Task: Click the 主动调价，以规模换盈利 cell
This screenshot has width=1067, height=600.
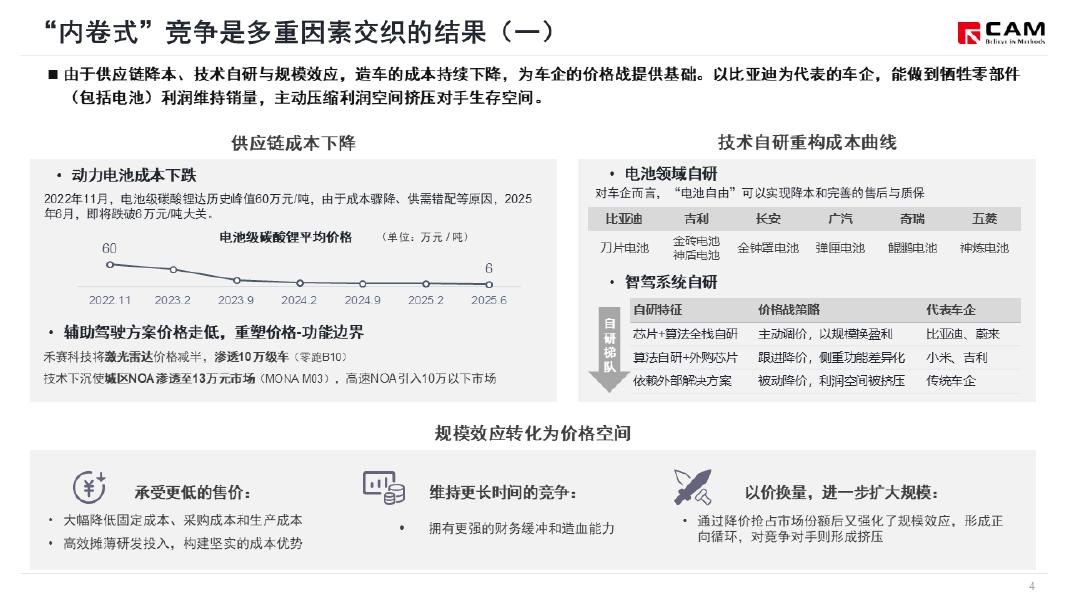Action: tap(825, 334)
